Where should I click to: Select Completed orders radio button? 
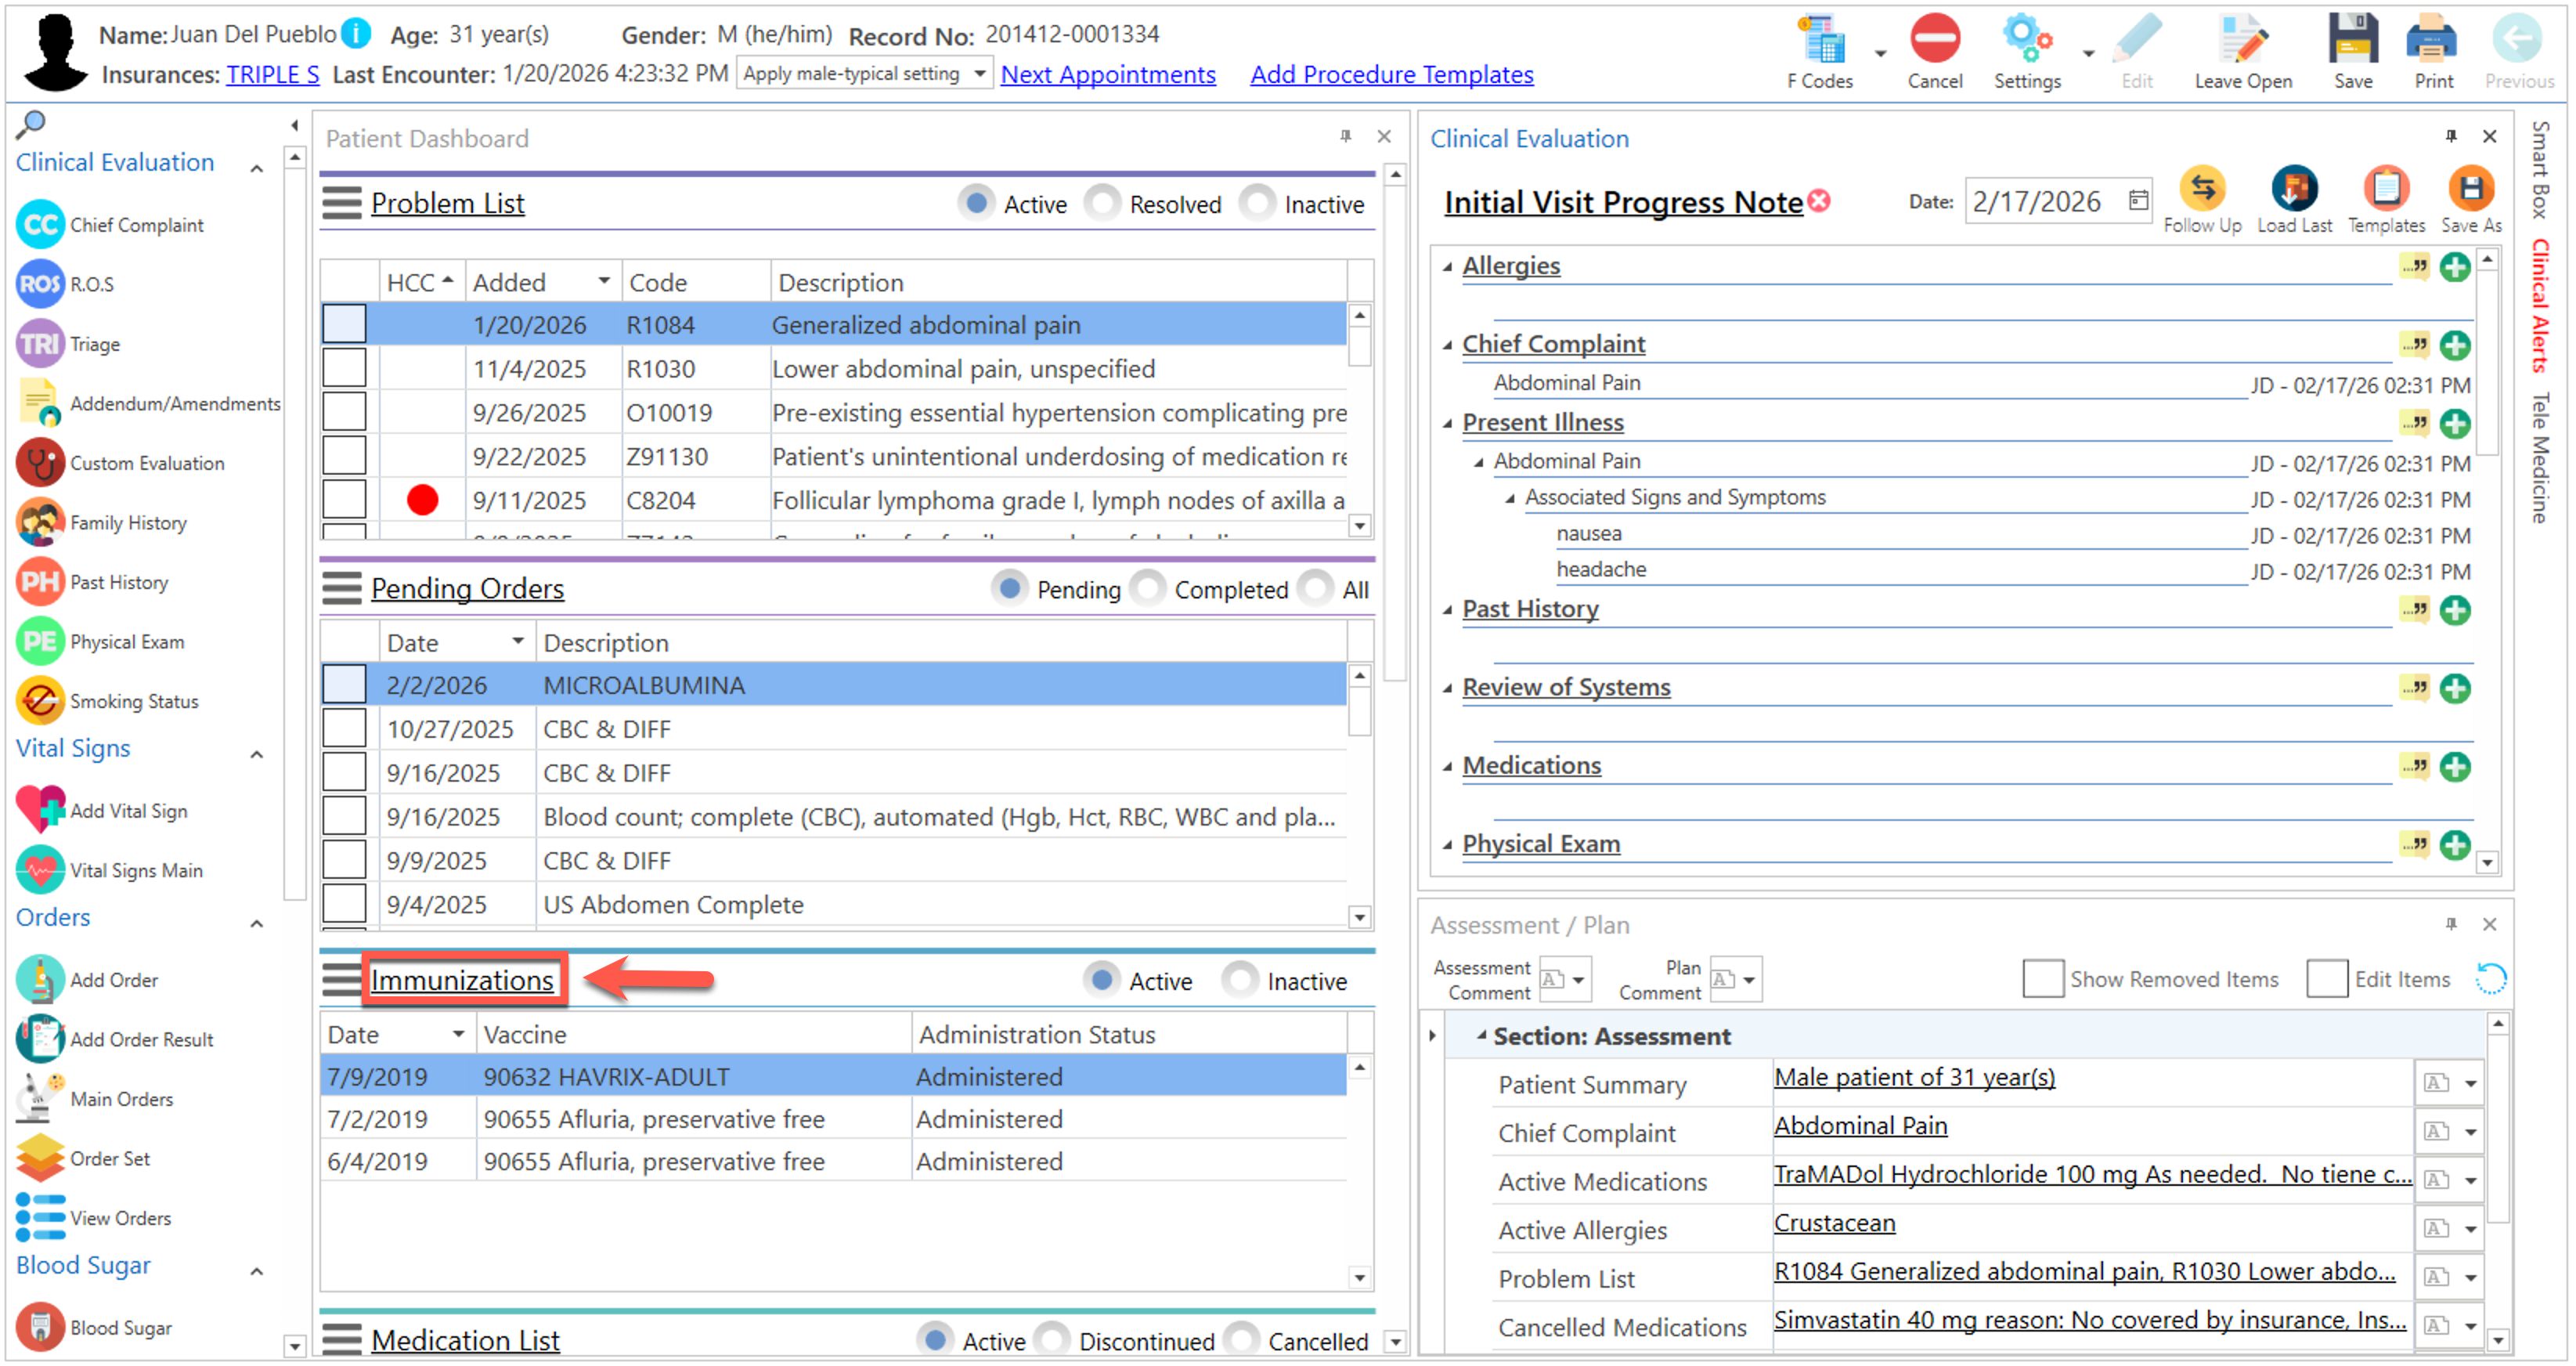coord(1149,589)
